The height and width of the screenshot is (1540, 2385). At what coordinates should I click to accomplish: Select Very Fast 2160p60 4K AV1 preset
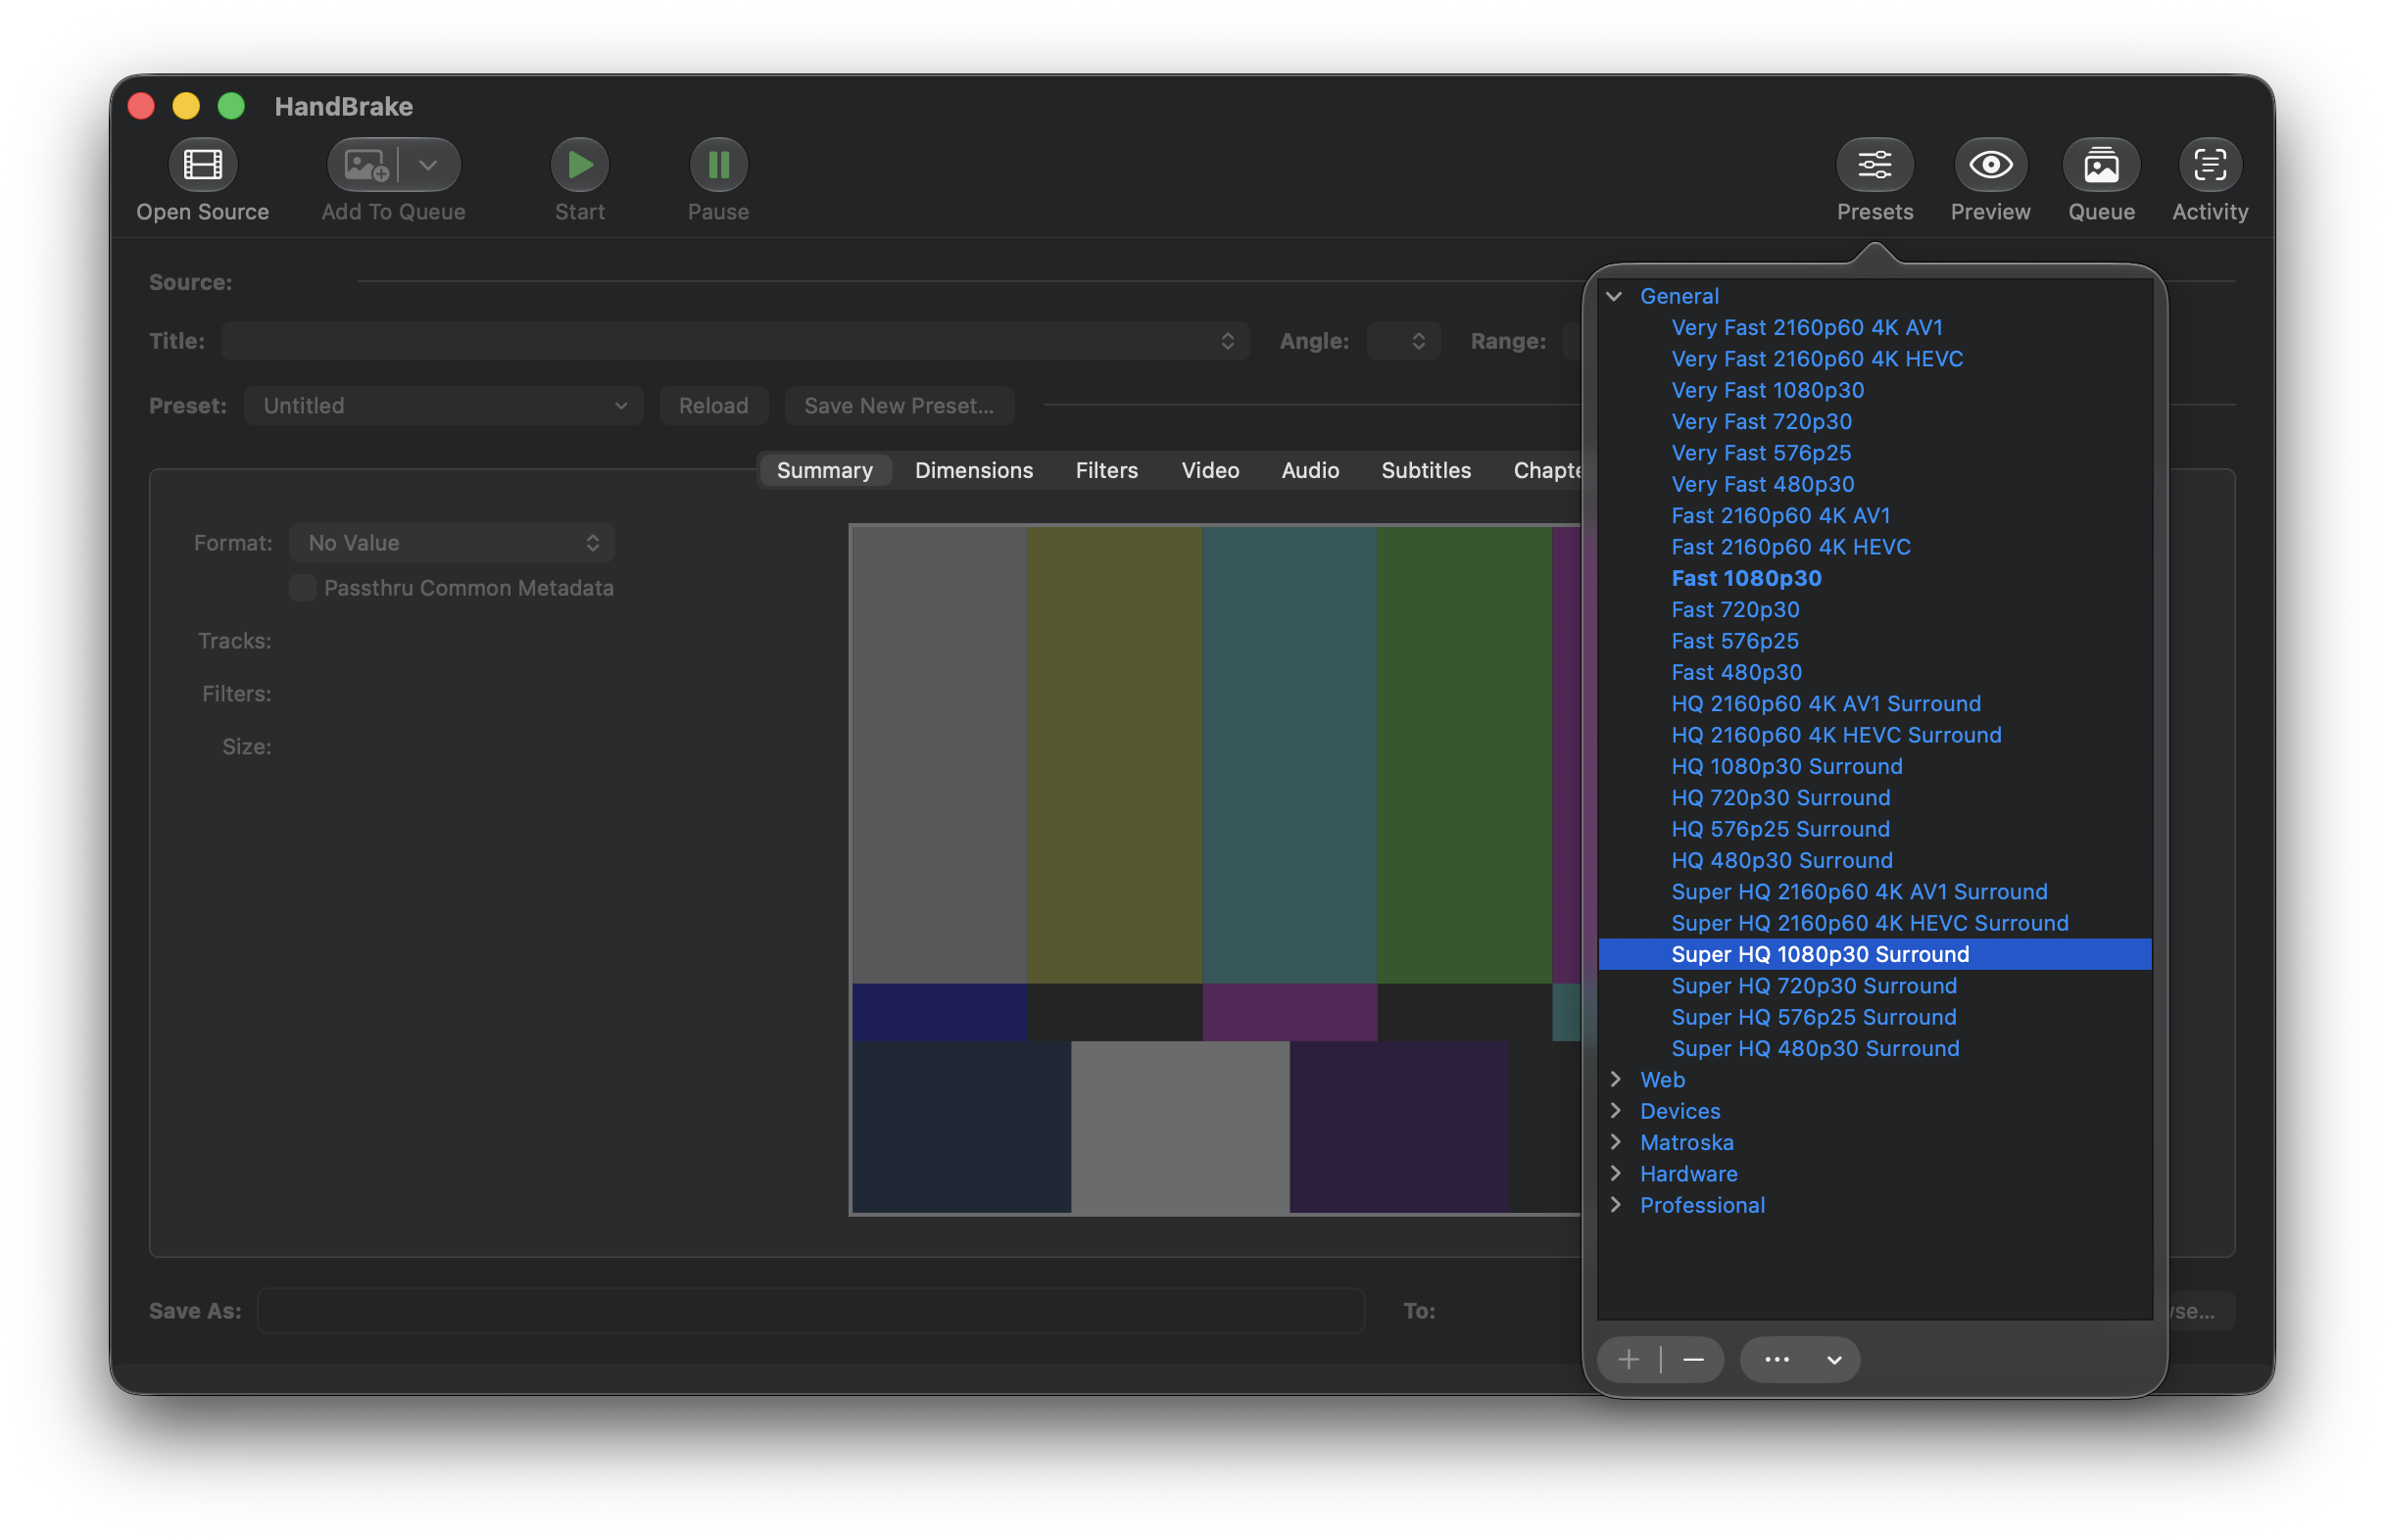point(1874,327)
